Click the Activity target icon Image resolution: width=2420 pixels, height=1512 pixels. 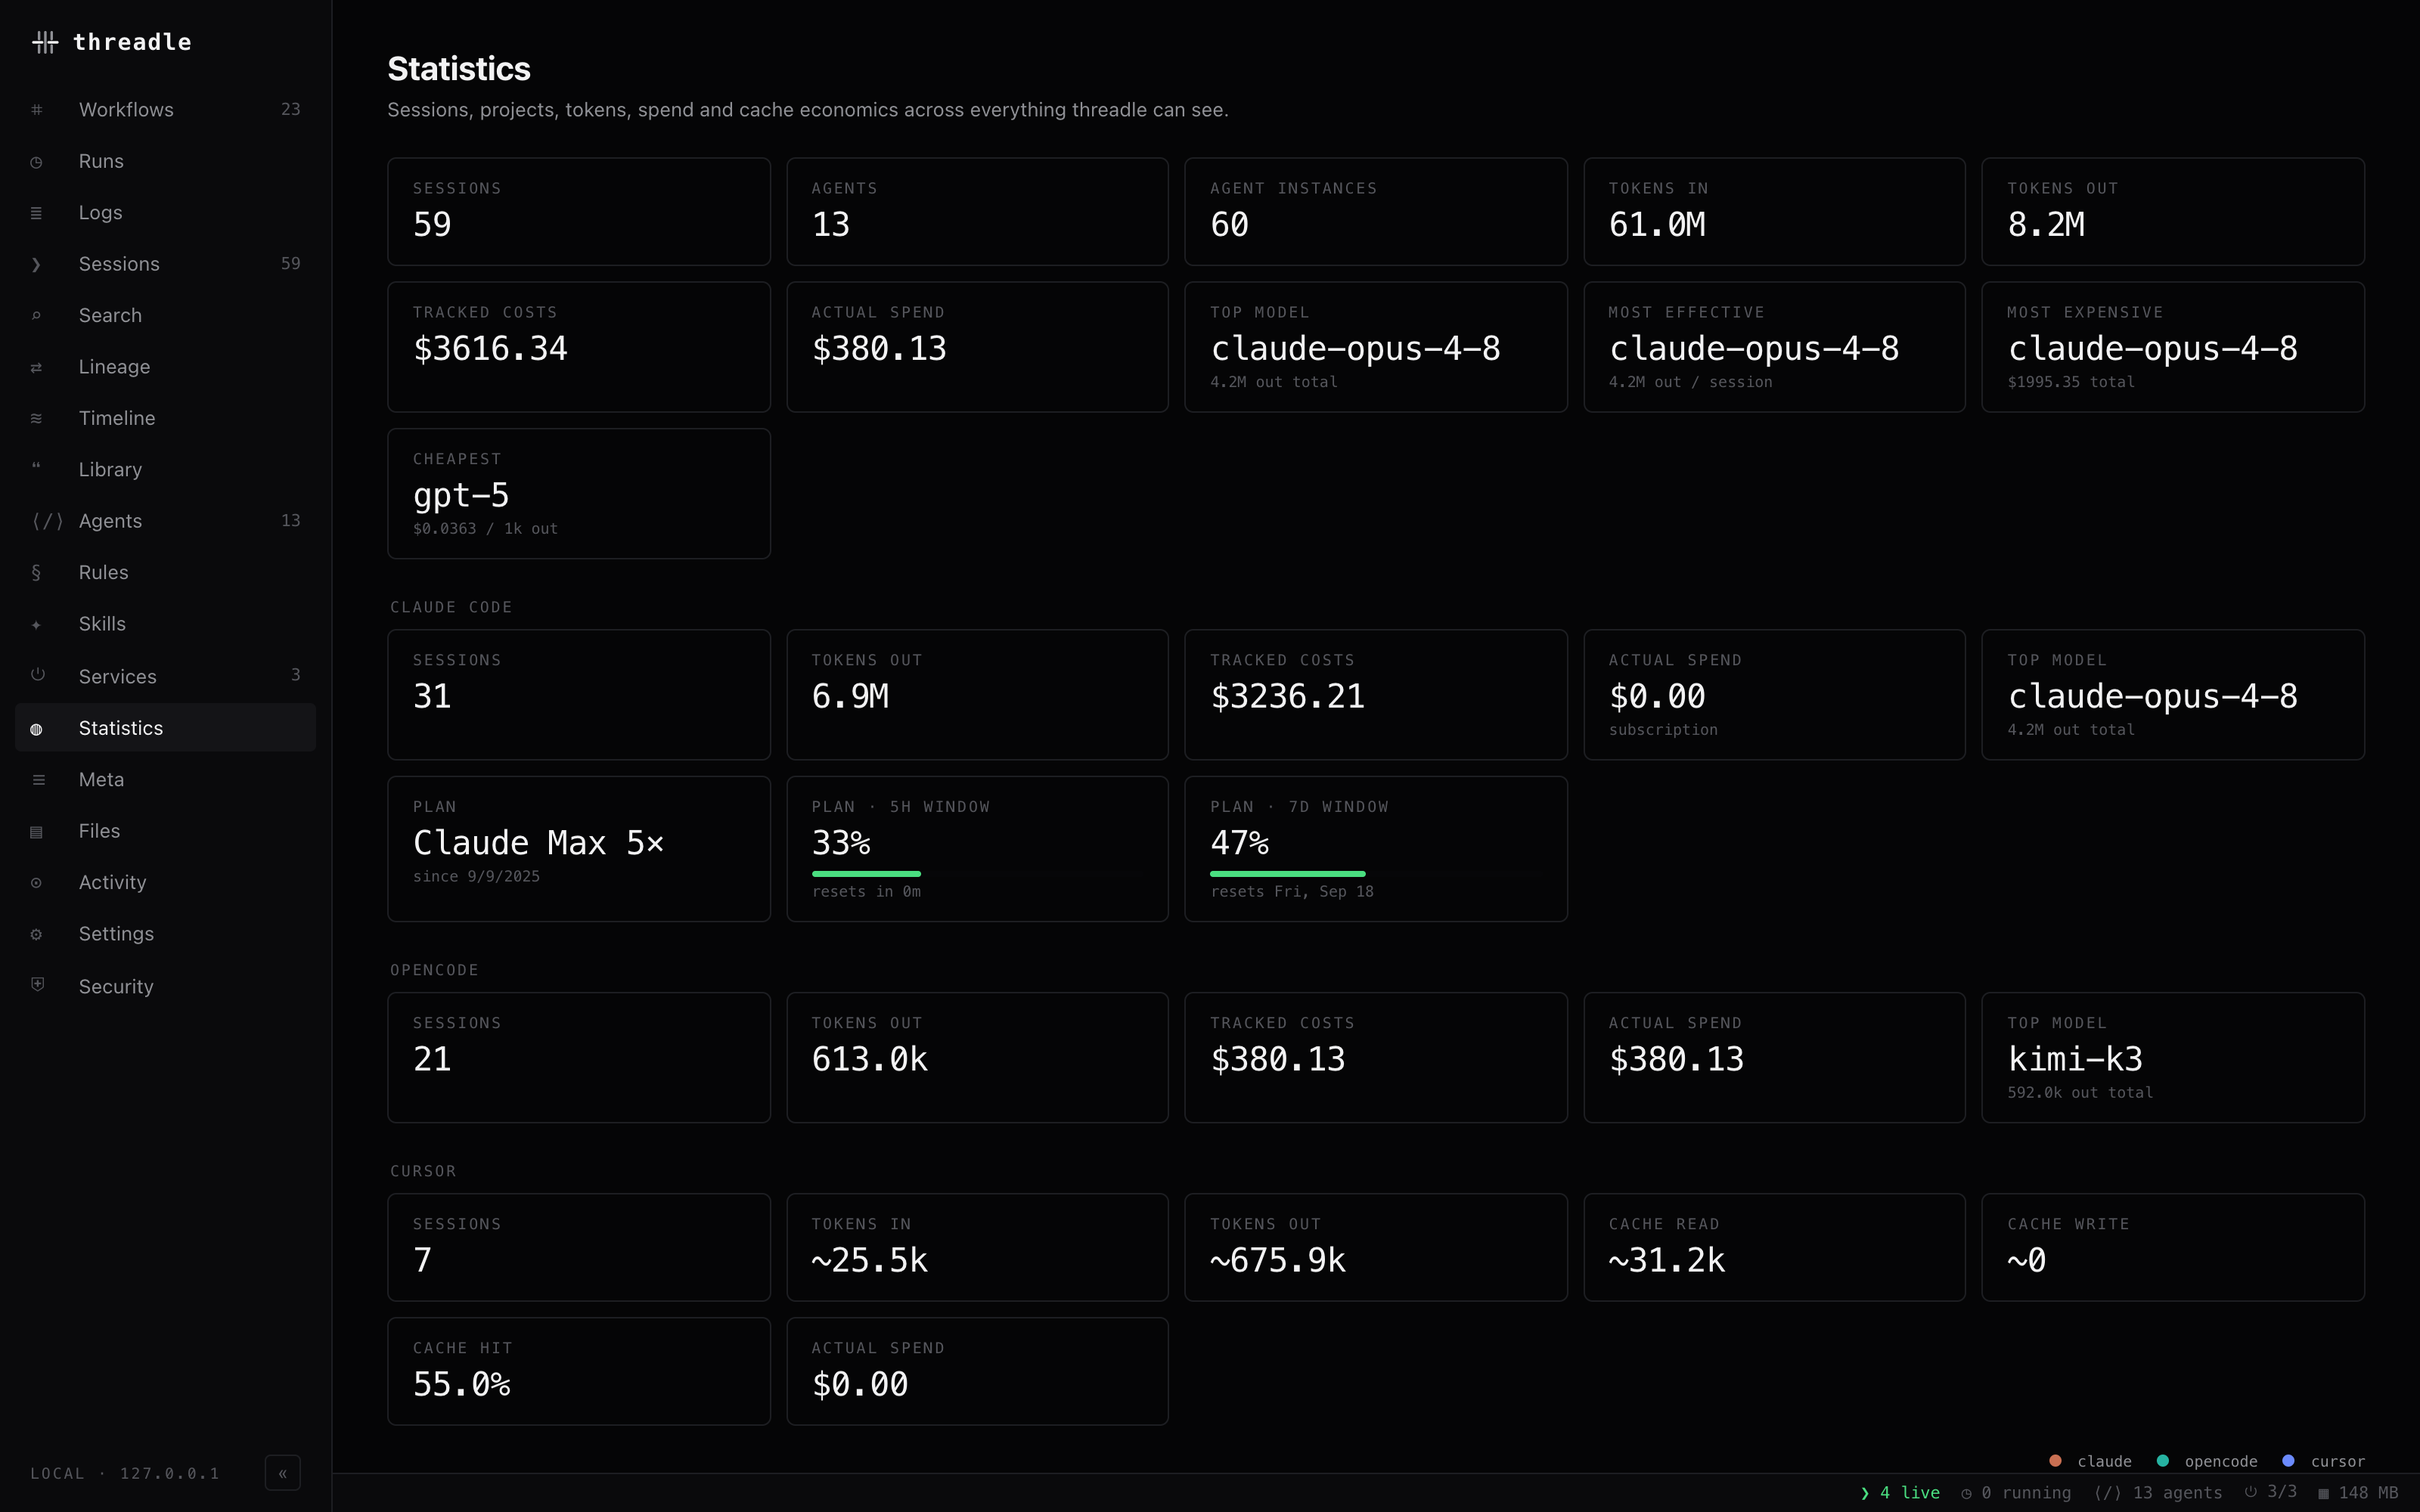point(37,883)
